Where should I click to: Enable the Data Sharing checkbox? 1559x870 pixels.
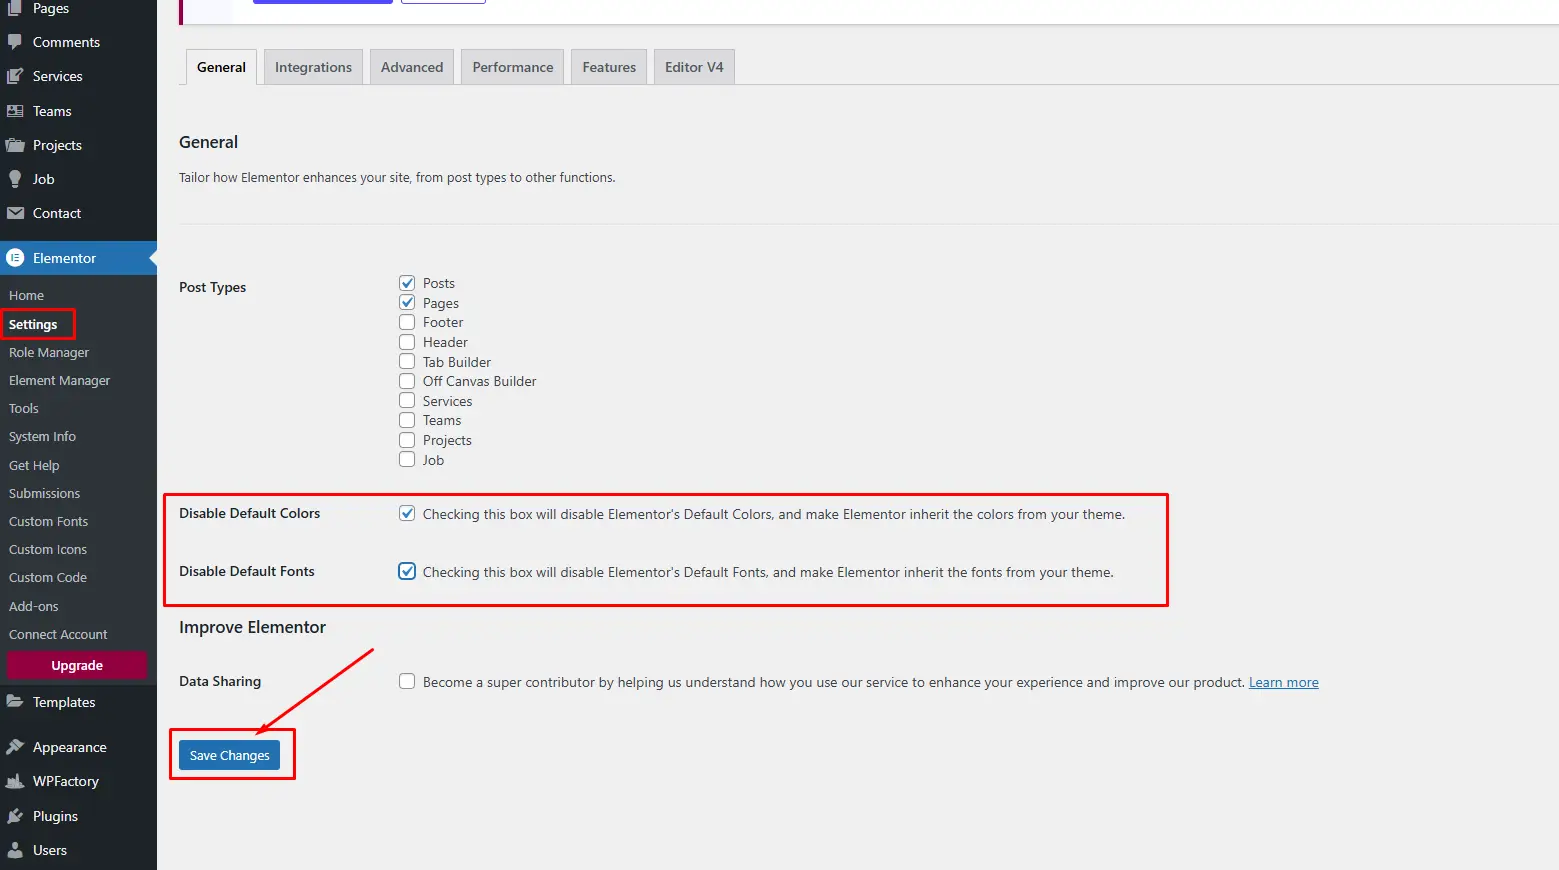[x=407, y=681]
